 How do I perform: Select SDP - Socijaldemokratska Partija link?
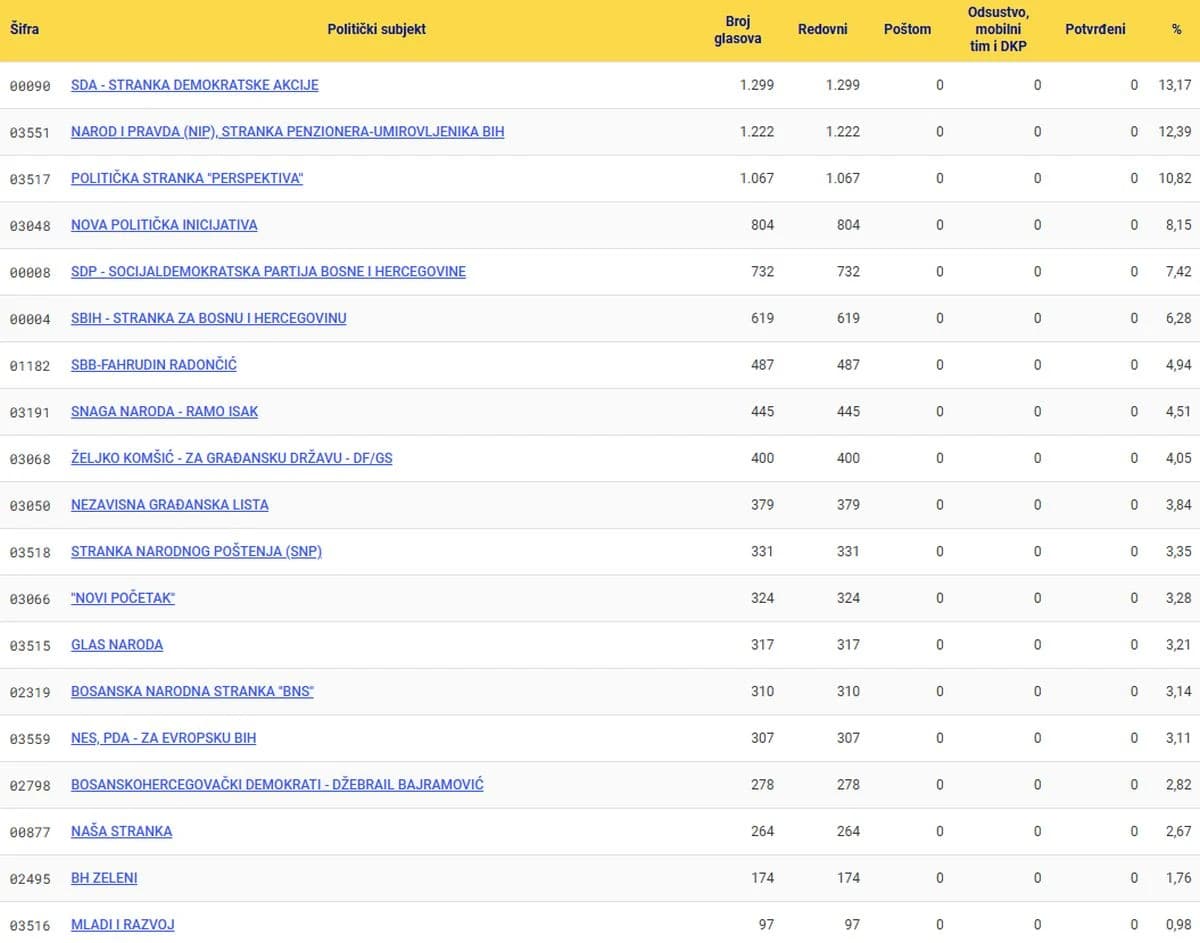click(x=268, y=271)
